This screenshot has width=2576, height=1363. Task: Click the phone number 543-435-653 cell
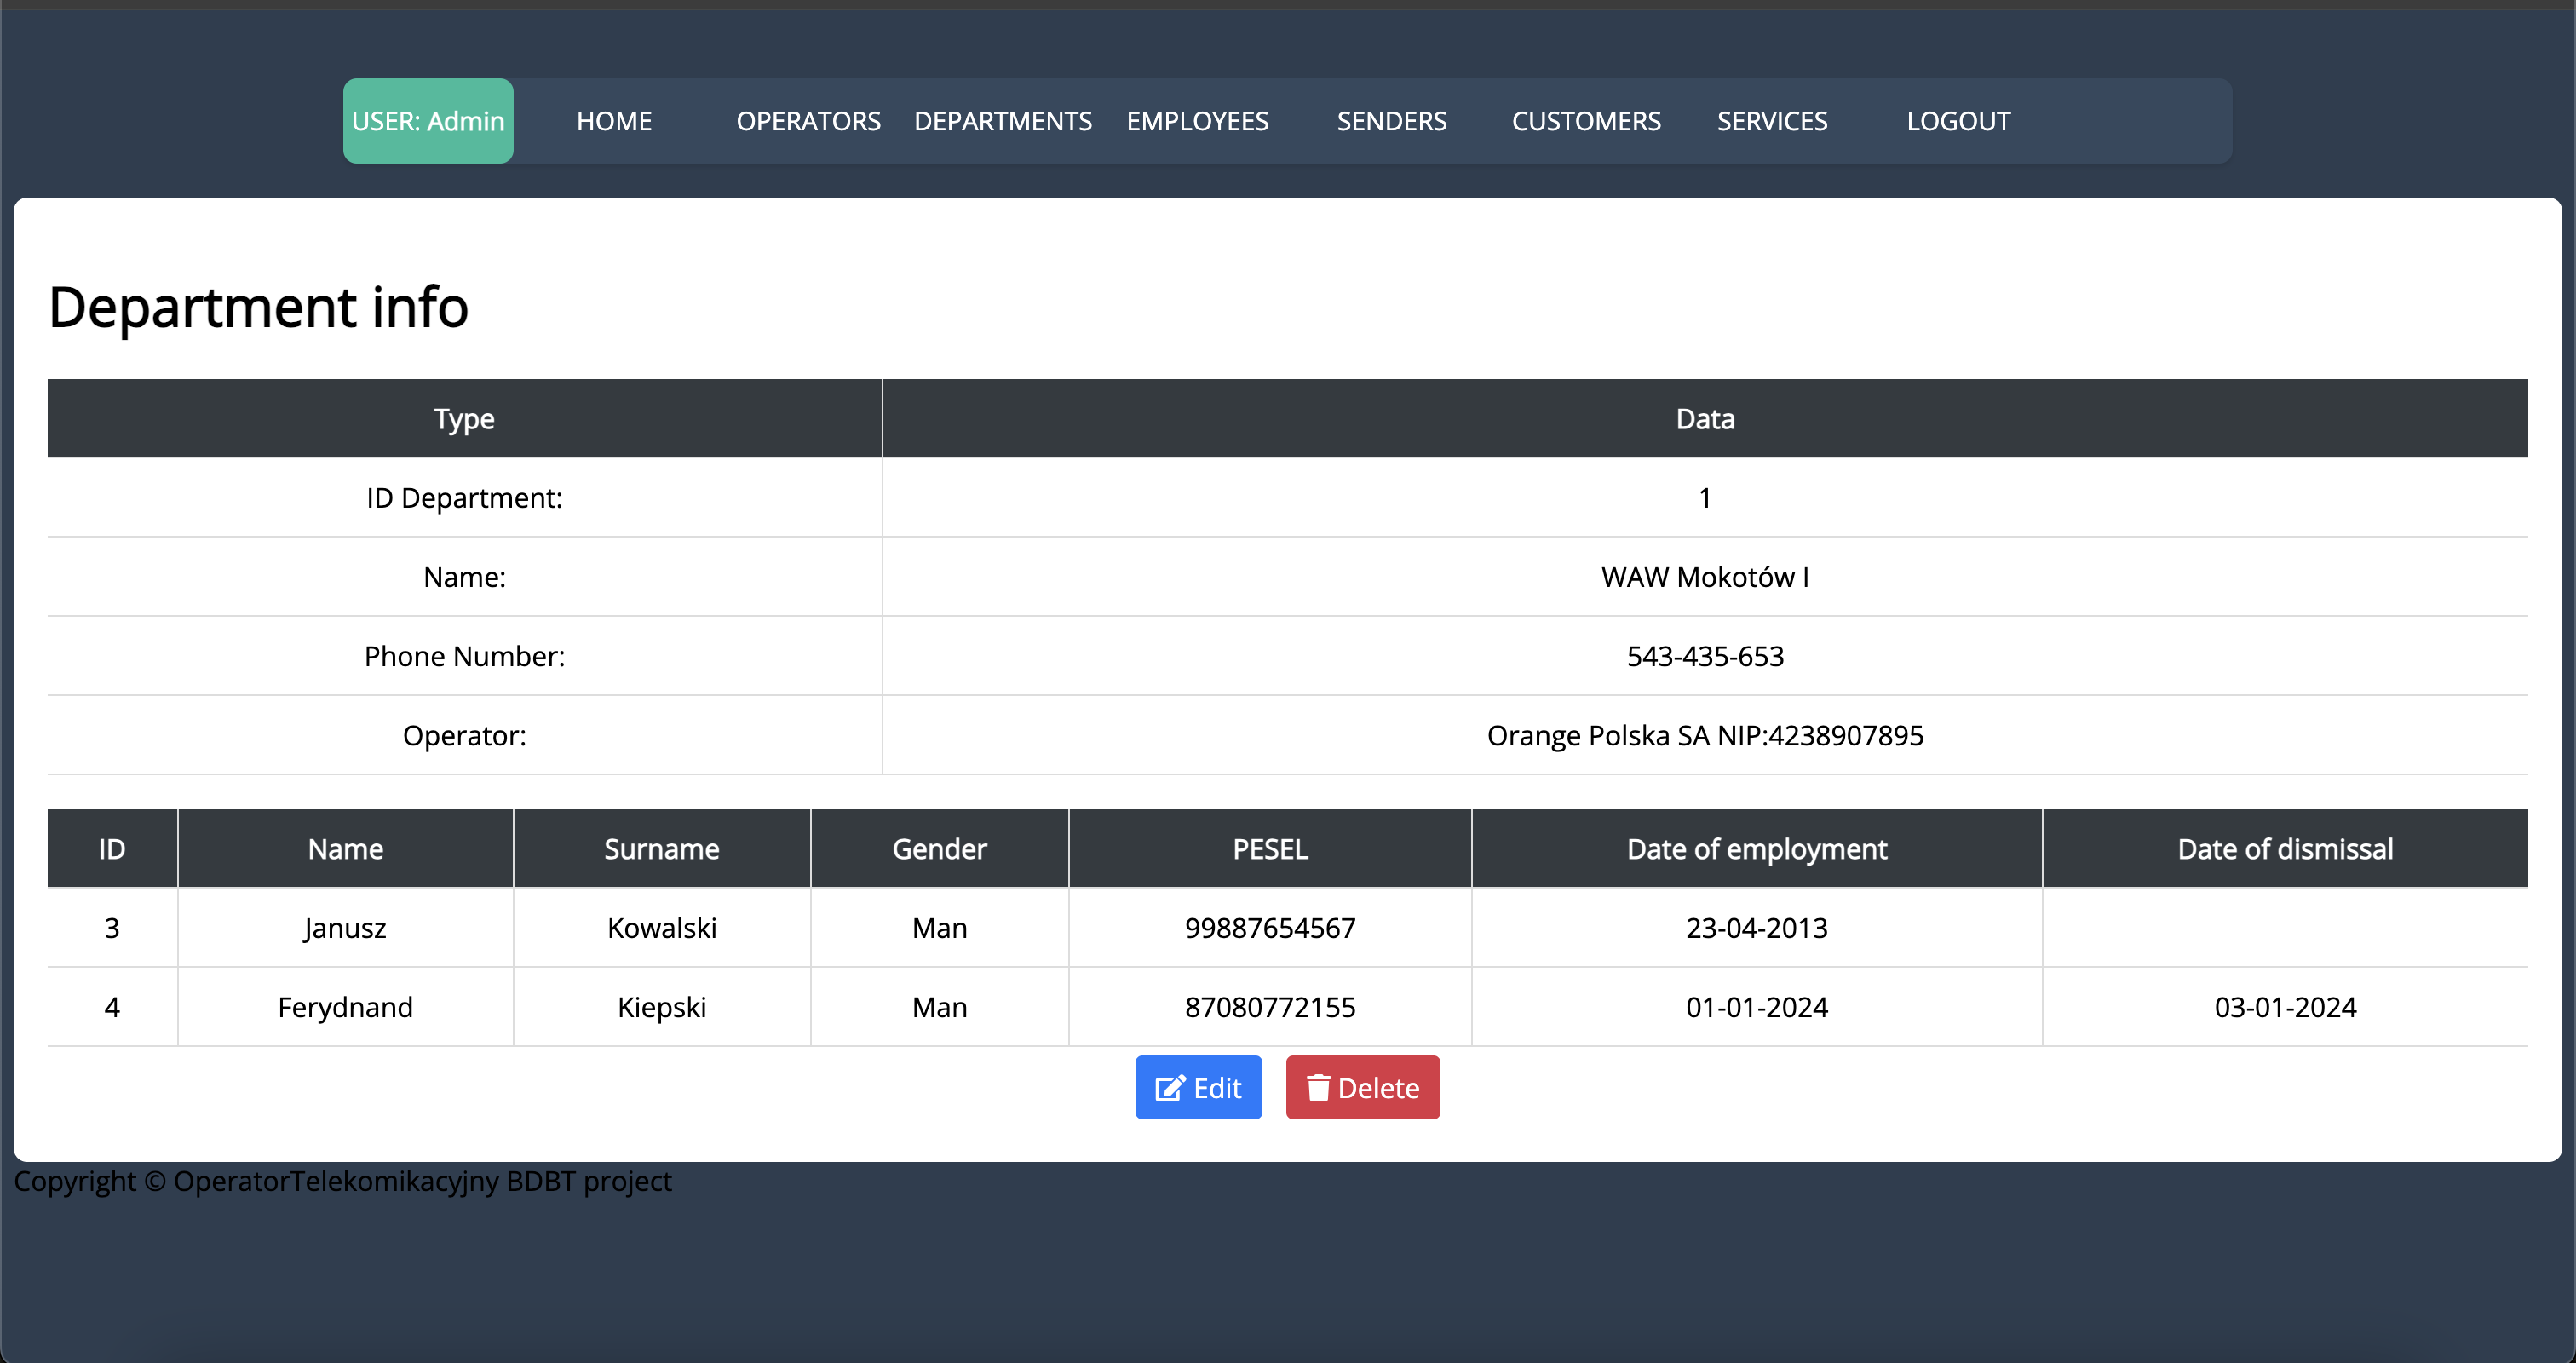point(1704,657)
